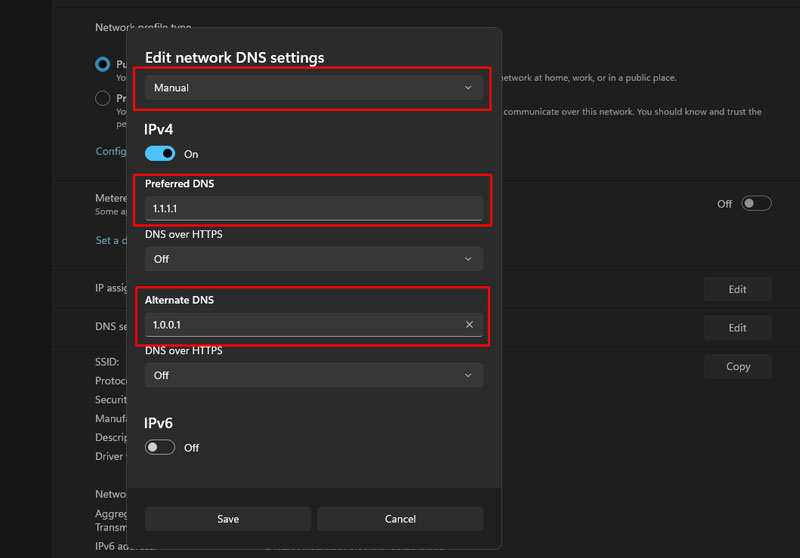Turn on the metered connection toggle

pos(756,203)
